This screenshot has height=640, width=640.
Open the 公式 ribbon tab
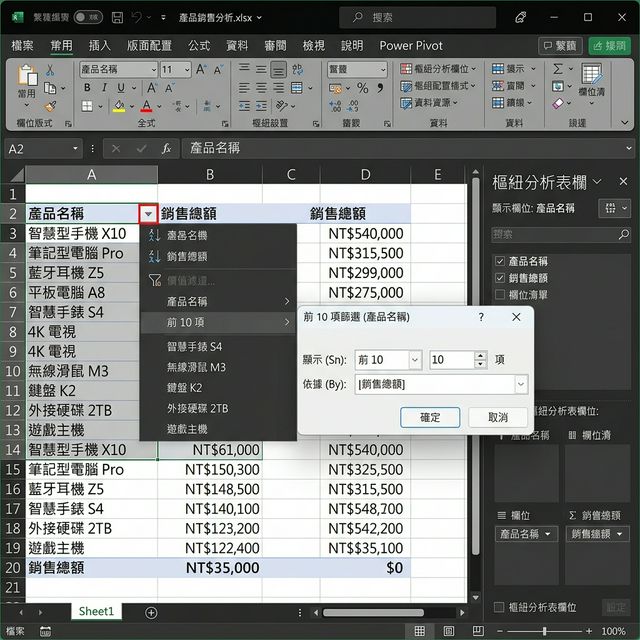[x=199, y=45]
